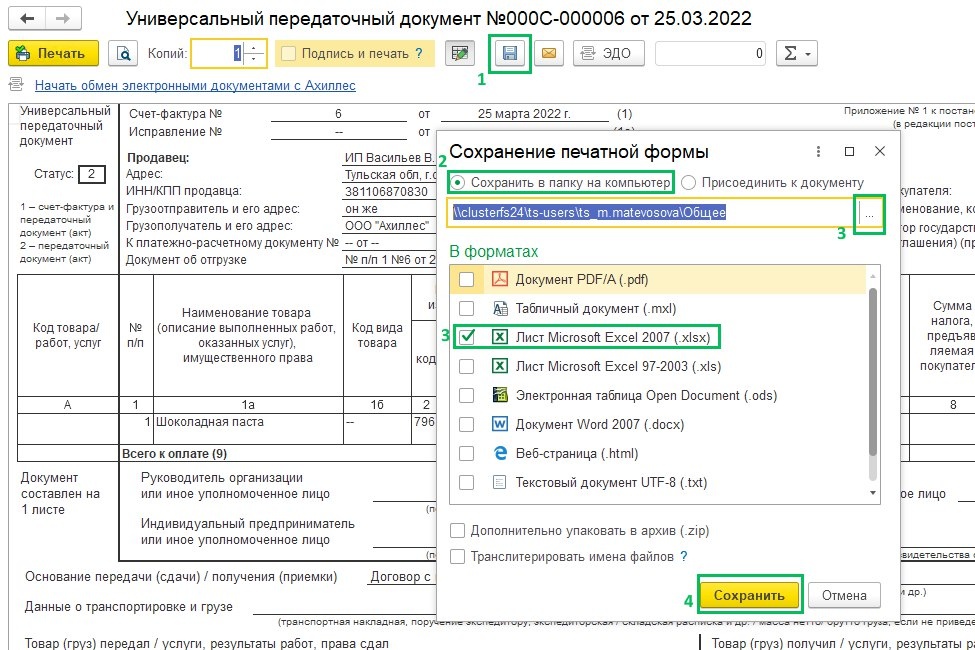The image size is (975, 650).
Task: Check Текстовый документ UTF-8 (.txt) checkbox
Action: coord(466,483)
